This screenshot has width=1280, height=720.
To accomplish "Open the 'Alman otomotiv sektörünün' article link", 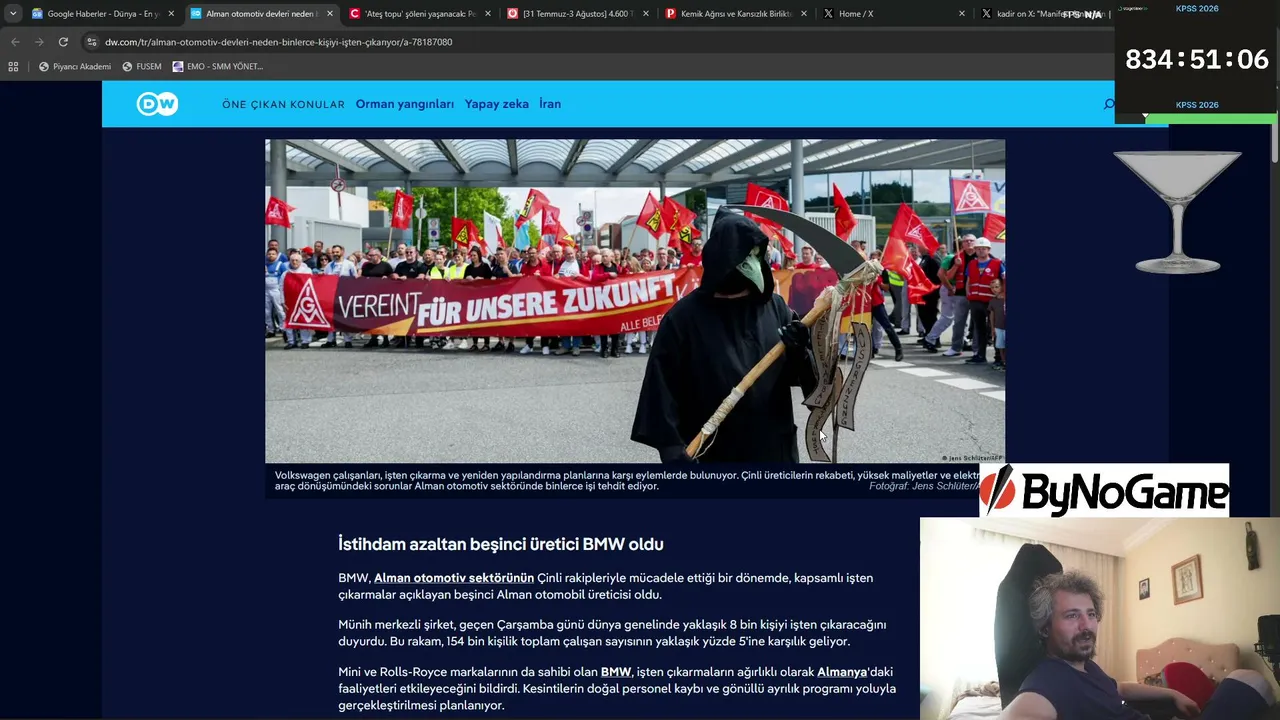I will click(x=454, y=578).
